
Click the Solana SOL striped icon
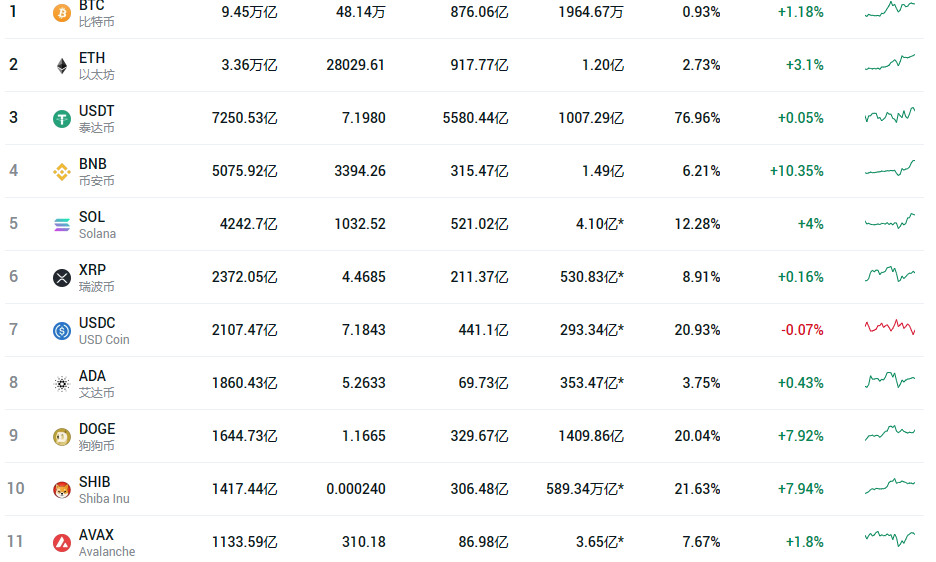[61, 225]
